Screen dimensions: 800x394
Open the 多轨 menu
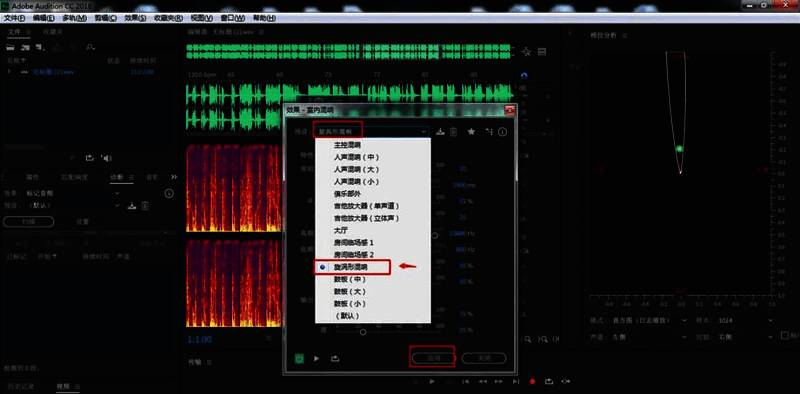coord(74,18)
